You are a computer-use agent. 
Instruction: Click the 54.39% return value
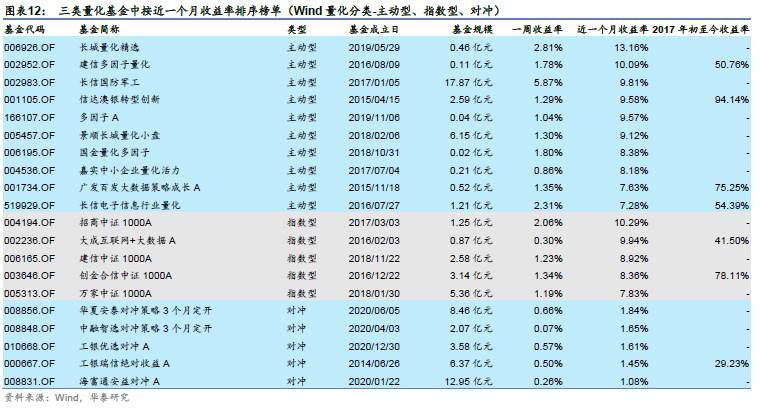[x=732, y=205]
